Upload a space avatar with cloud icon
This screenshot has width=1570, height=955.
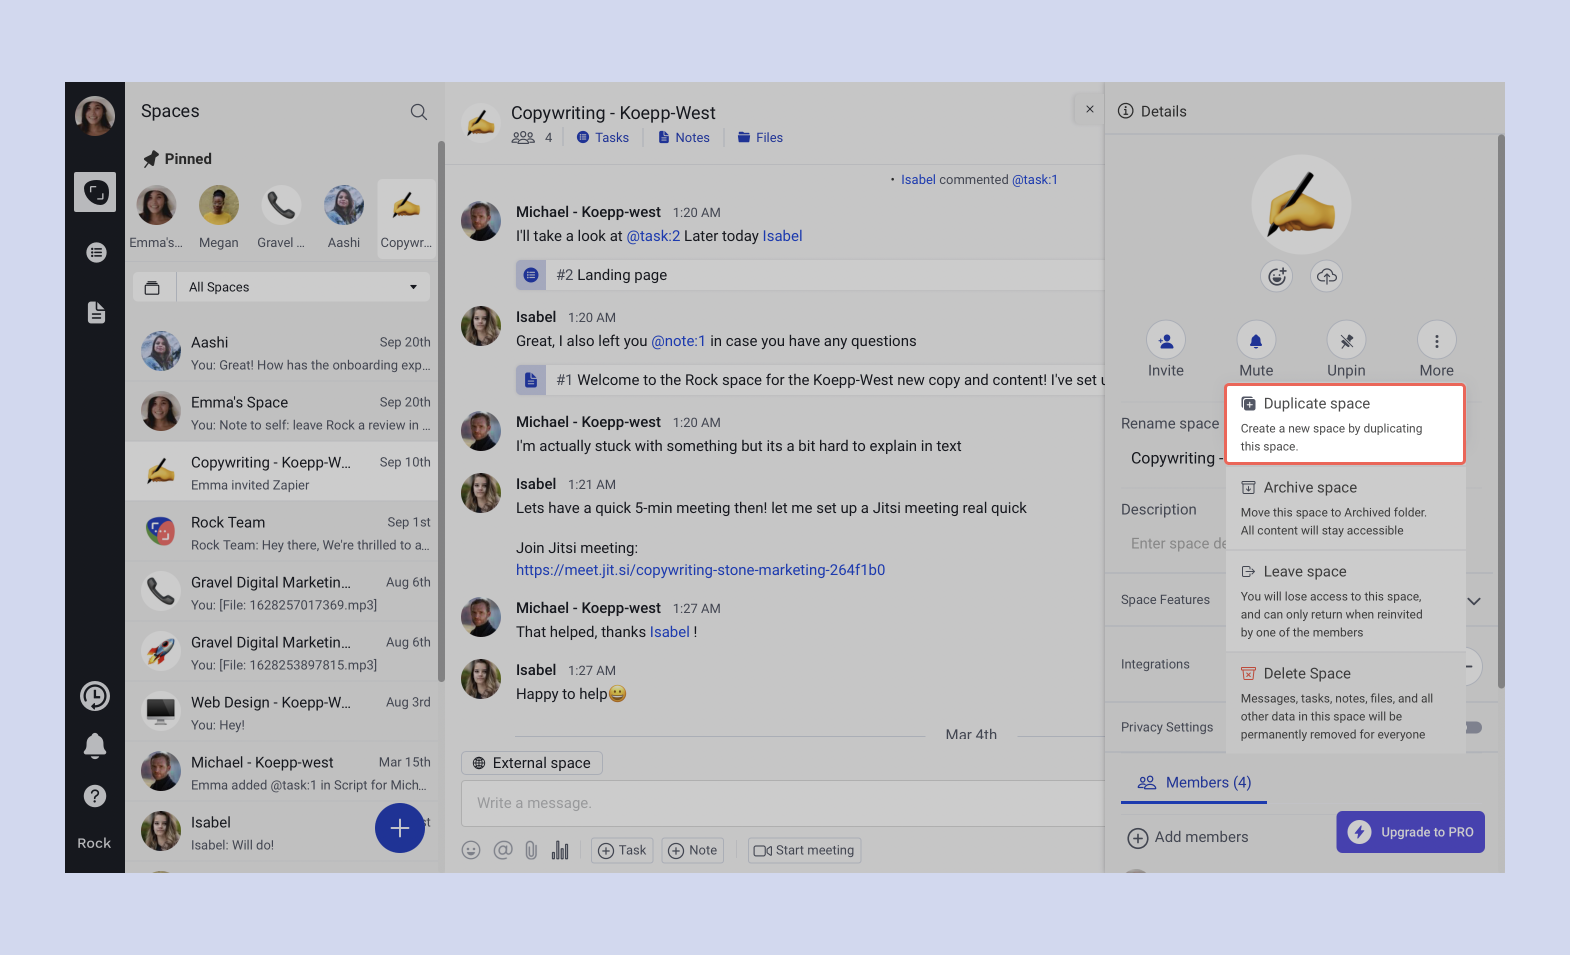pyautogui.click(x=1326, y=277)
